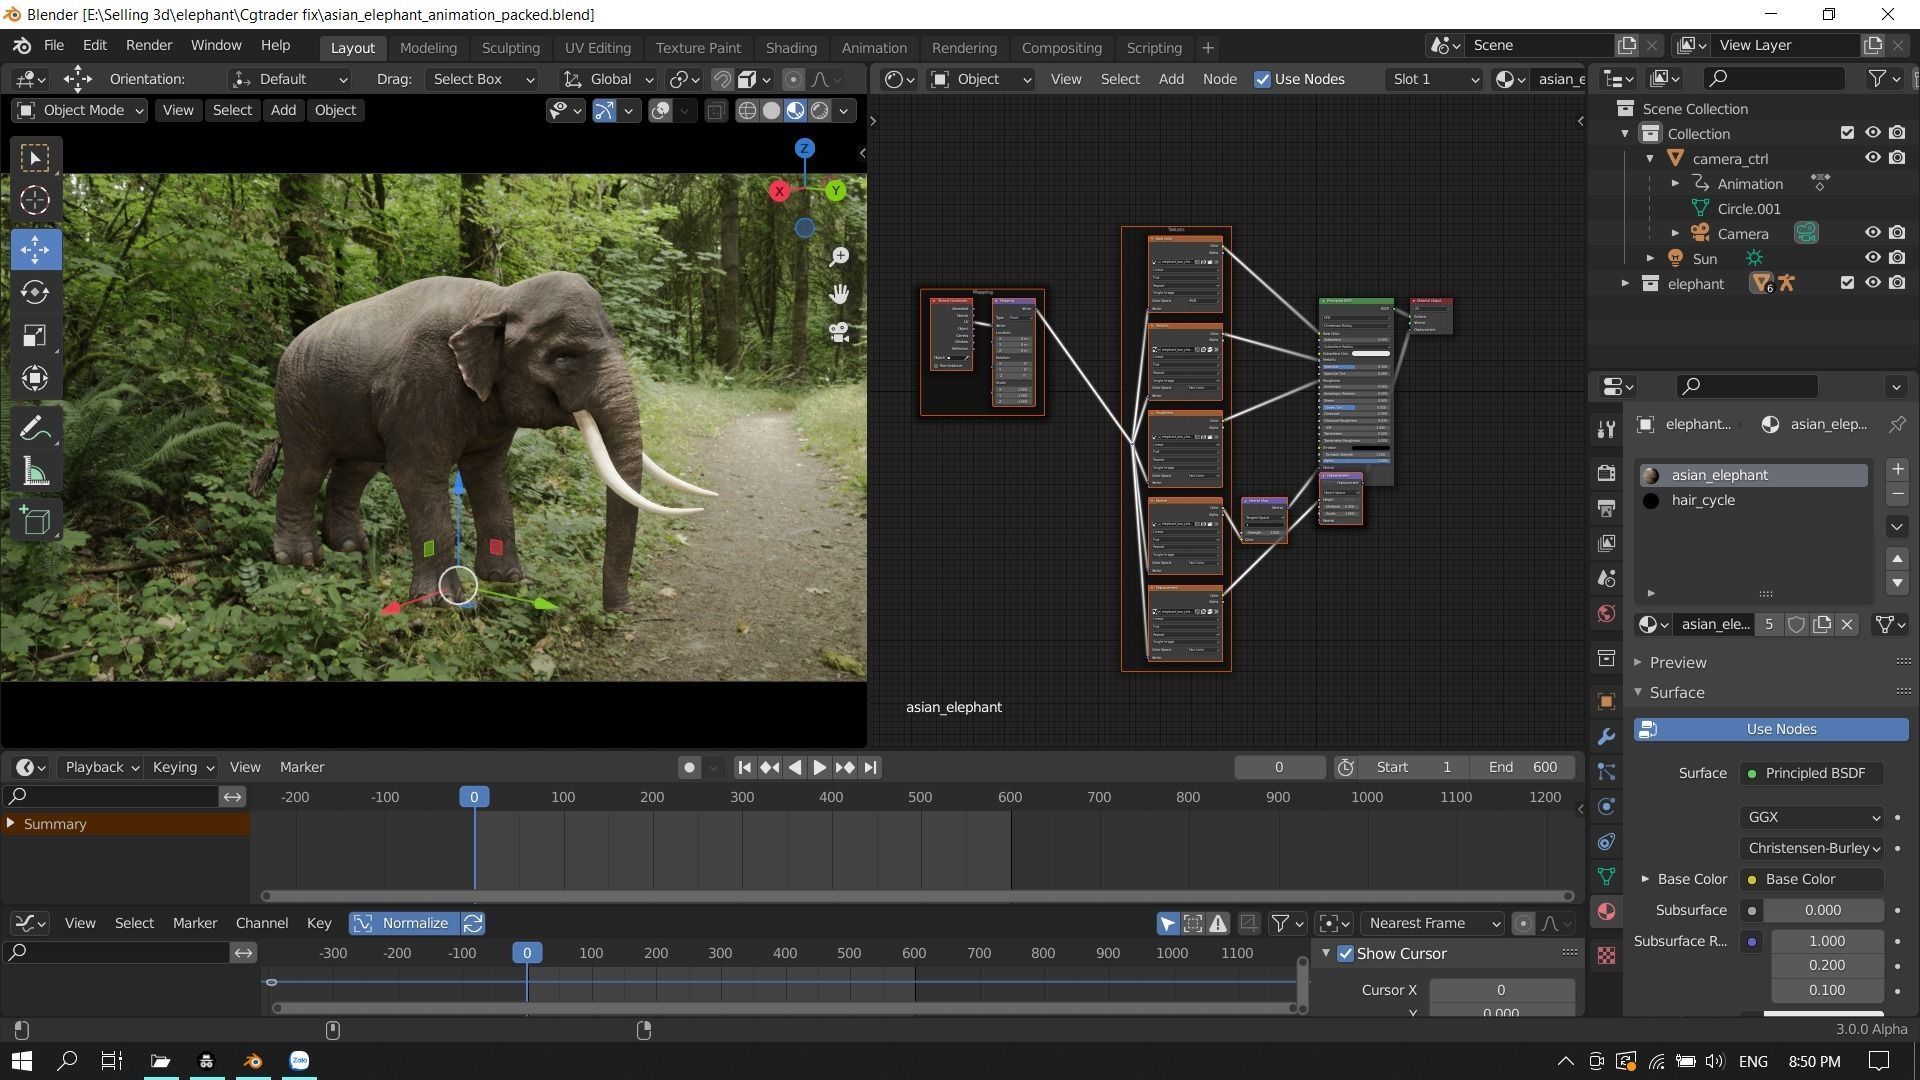Screen dimensions: 1920x1080
Task: Expand the Sun object in the outliner
Action: [x=1651, y=258]
